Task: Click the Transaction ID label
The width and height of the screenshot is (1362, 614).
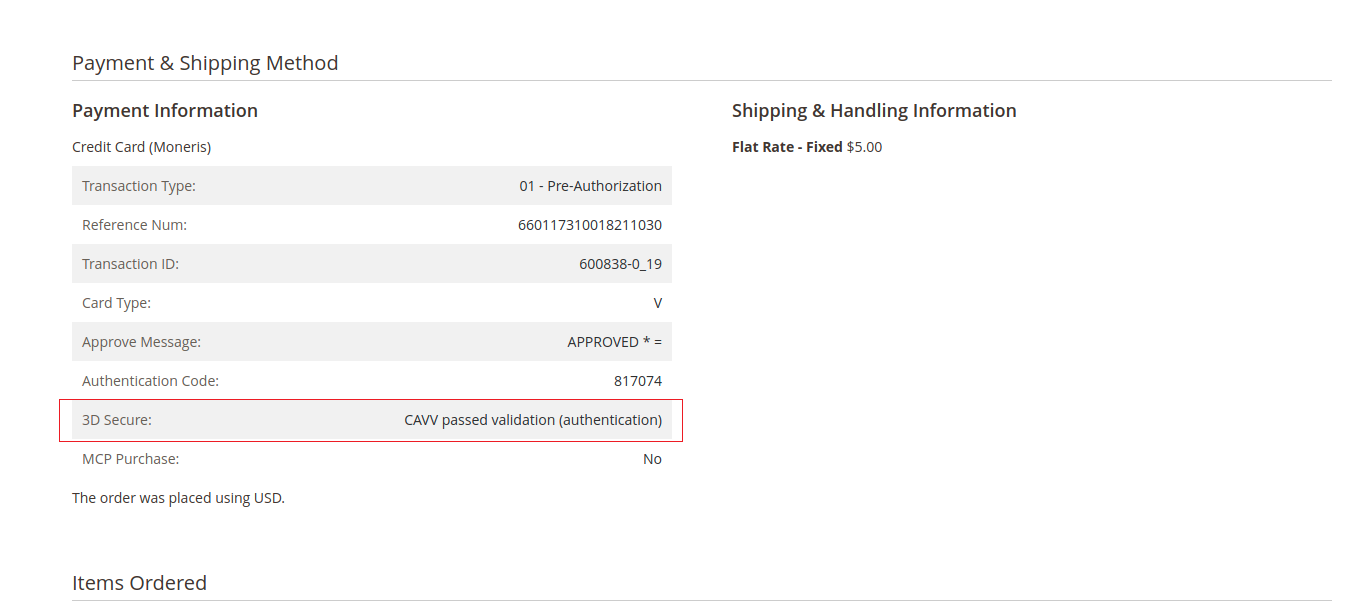Action: (130, 264)
